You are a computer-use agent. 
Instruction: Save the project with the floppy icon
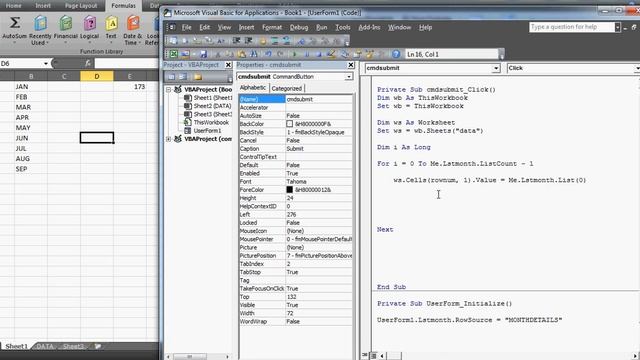(x=203, y=54)
